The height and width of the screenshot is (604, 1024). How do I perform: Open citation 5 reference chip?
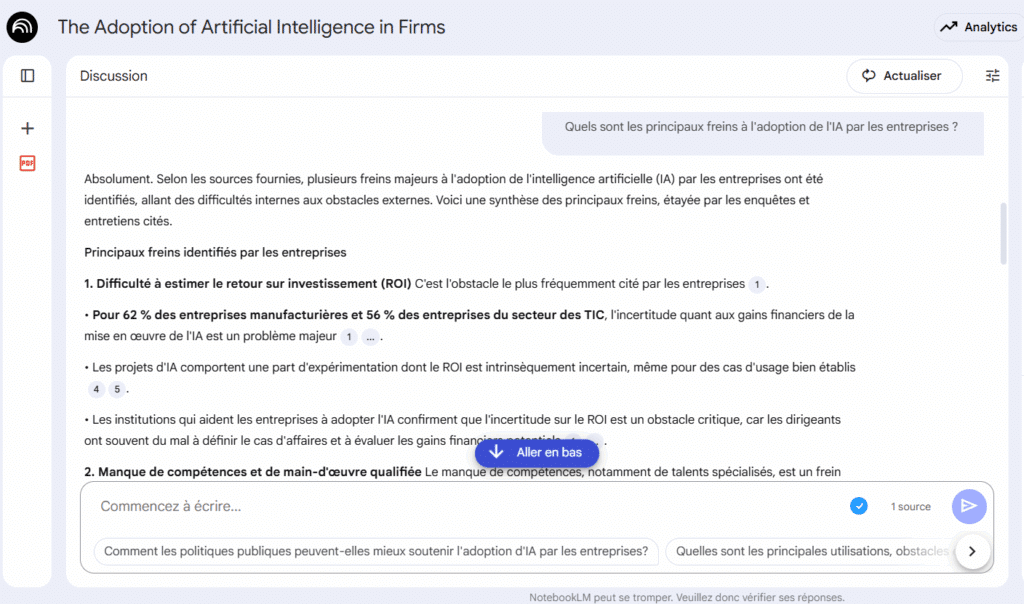tap(117, 389)
